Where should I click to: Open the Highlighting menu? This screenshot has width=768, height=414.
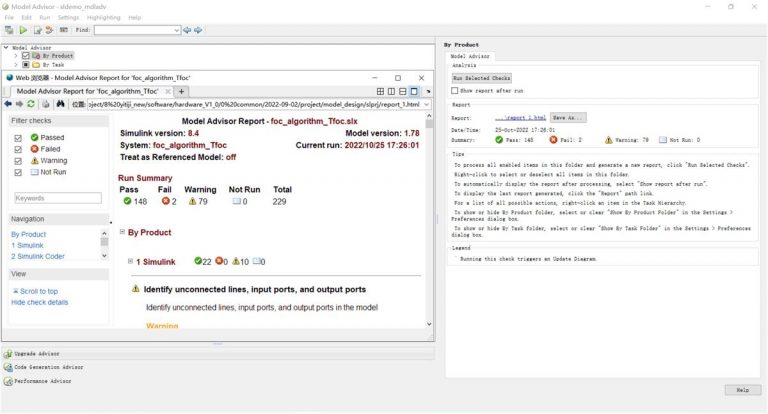click(103, 18)
